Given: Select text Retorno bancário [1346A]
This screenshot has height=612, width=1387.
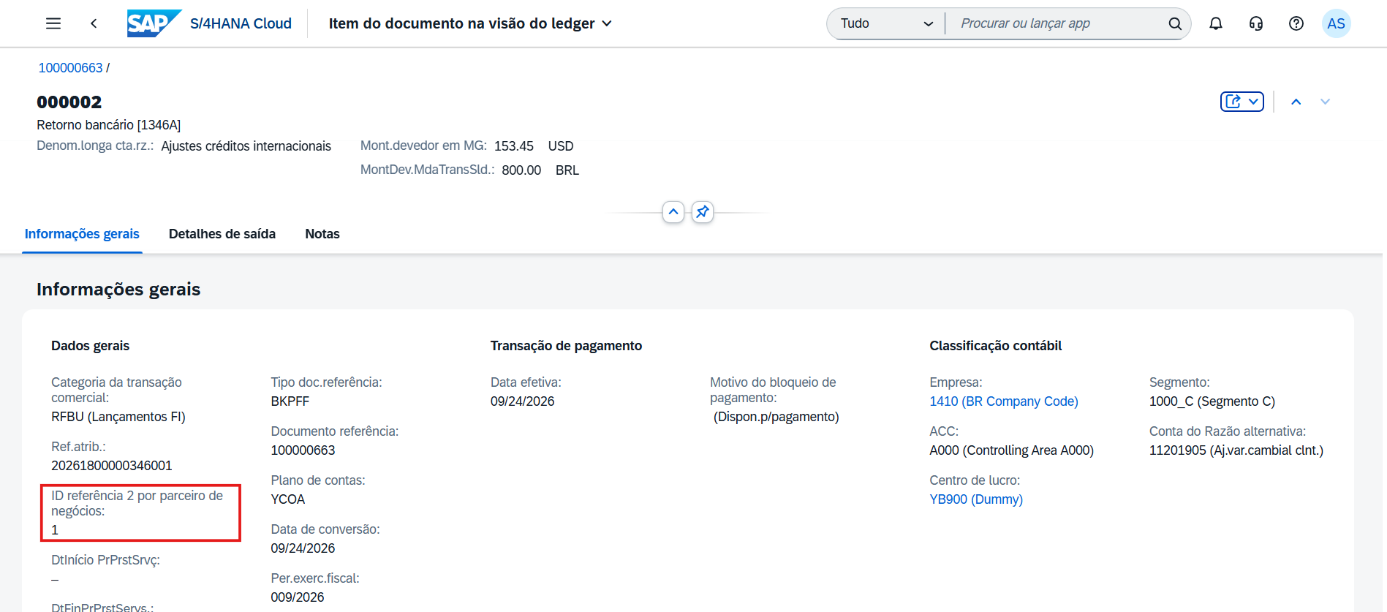Looking at the screenshot, I should [x=109, y=125].
